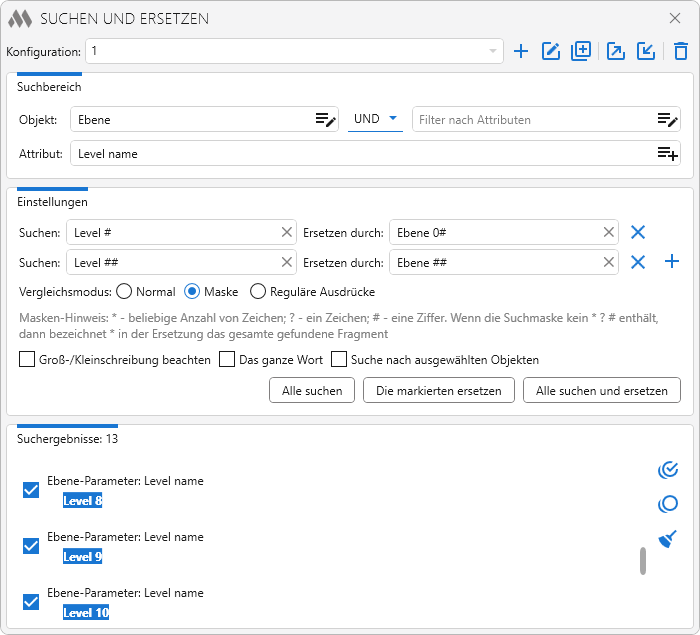Viewport: 700px width, 635px height.
Task: Duplicate the current configuration
Action: [x=580, y=51]
